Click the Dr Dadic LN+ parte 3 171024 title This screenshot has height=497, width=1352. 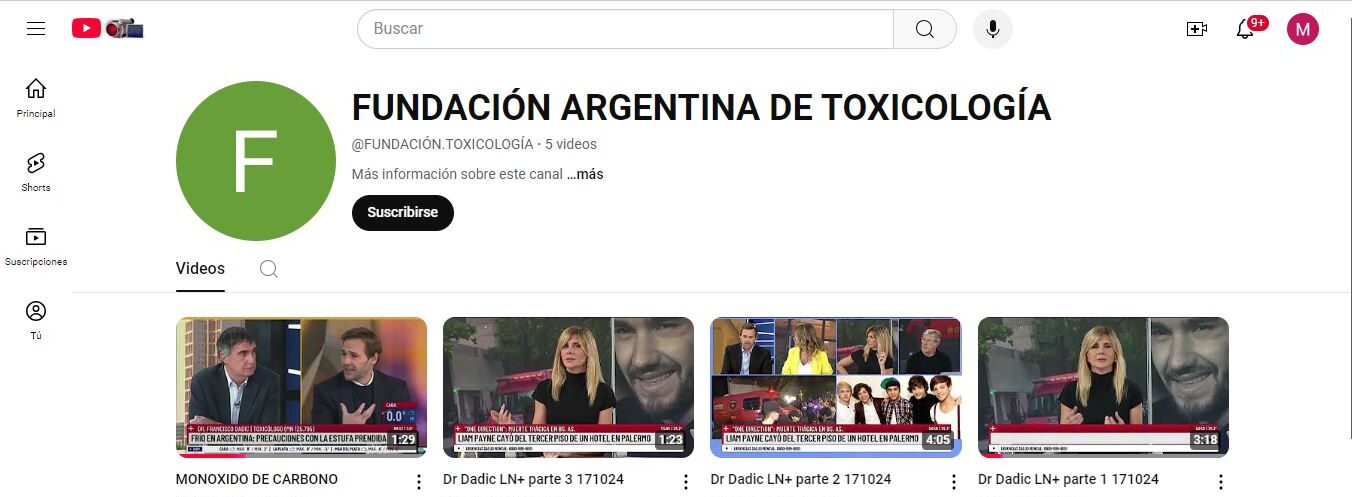(x=533, y=480)
